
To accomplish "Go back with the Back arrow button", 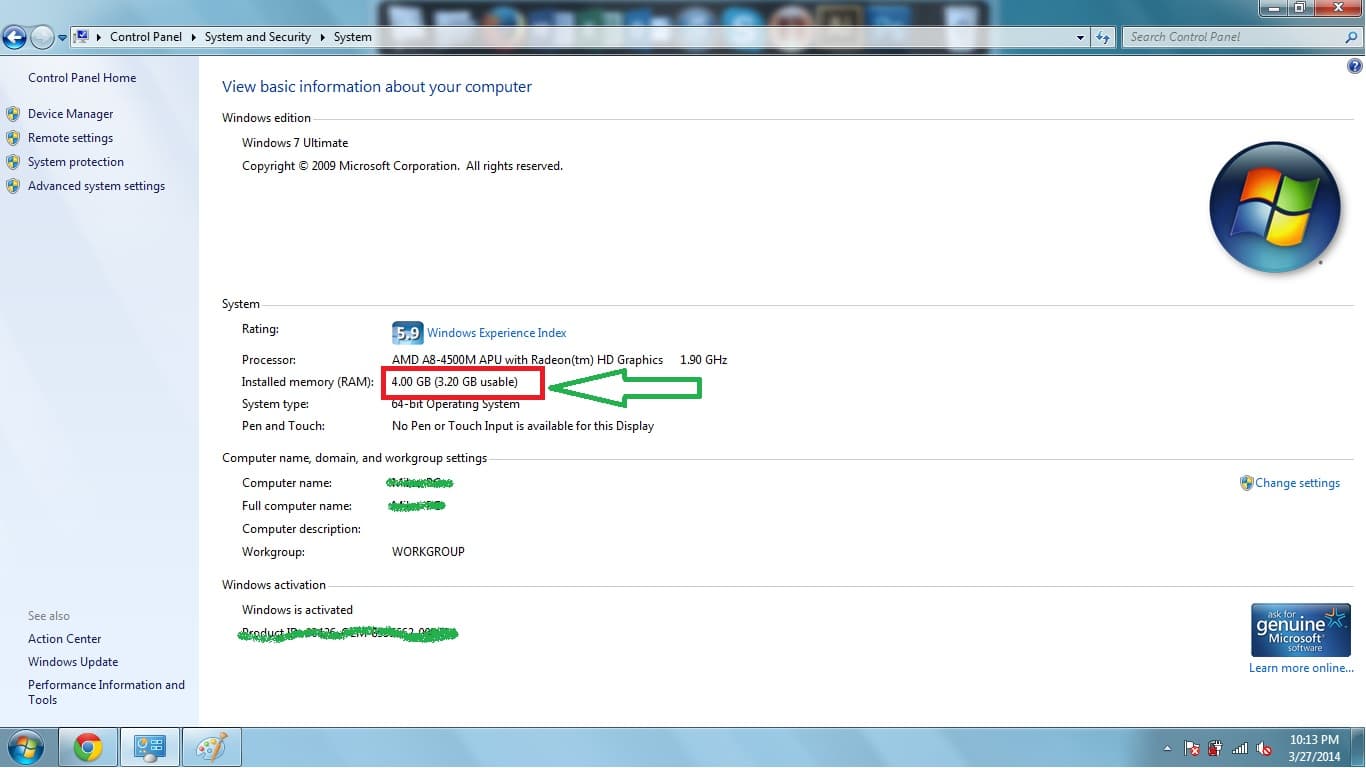I will (x=14, y=38).
